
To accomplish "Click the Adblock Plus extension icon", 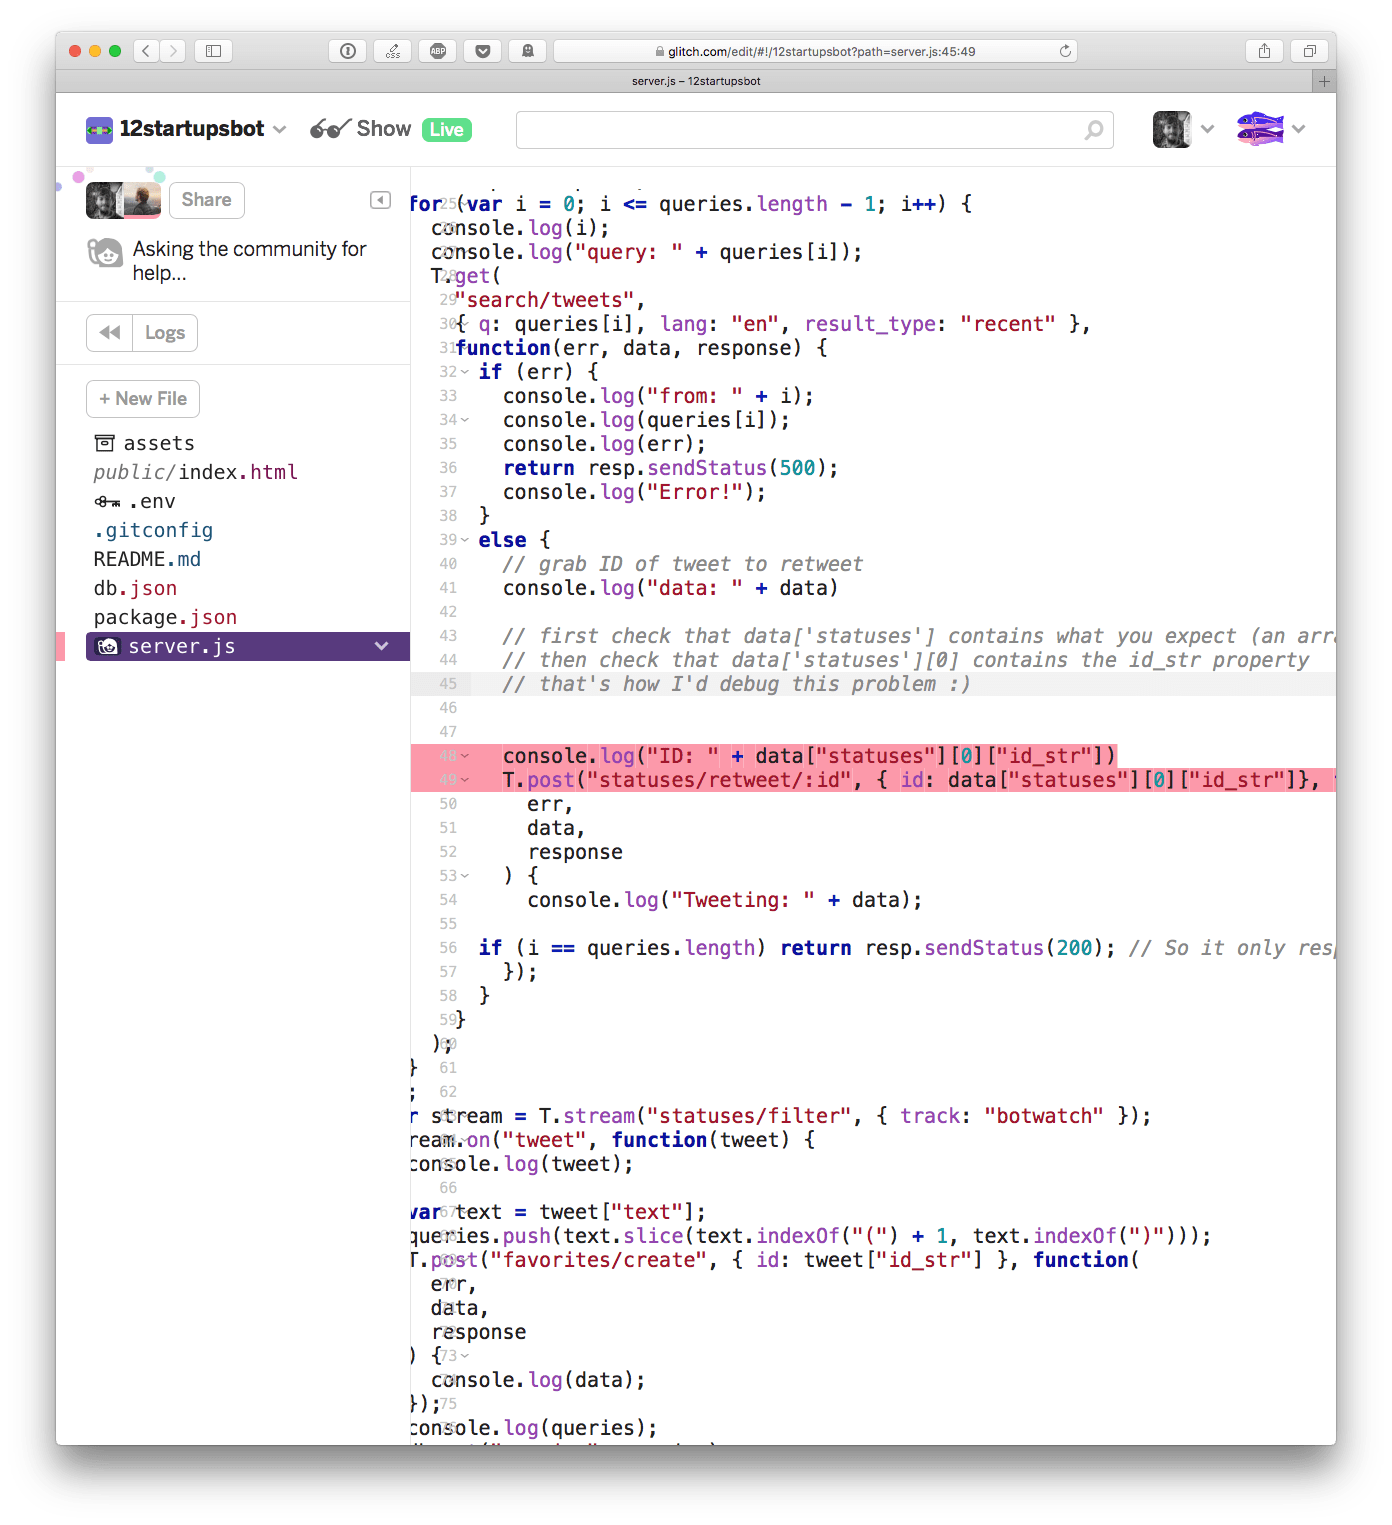I will (437, 51).
